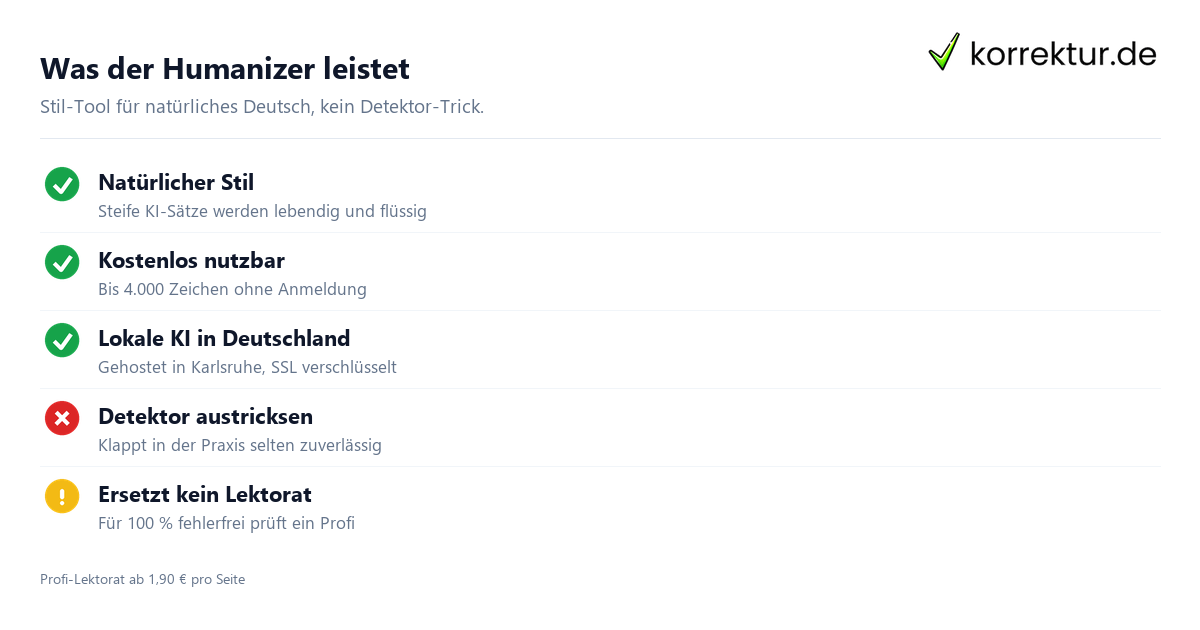The image size is (1200, 630).
Task: Click red cross icon beside Detektor austricksen
Action: click(x=62, y=418)
